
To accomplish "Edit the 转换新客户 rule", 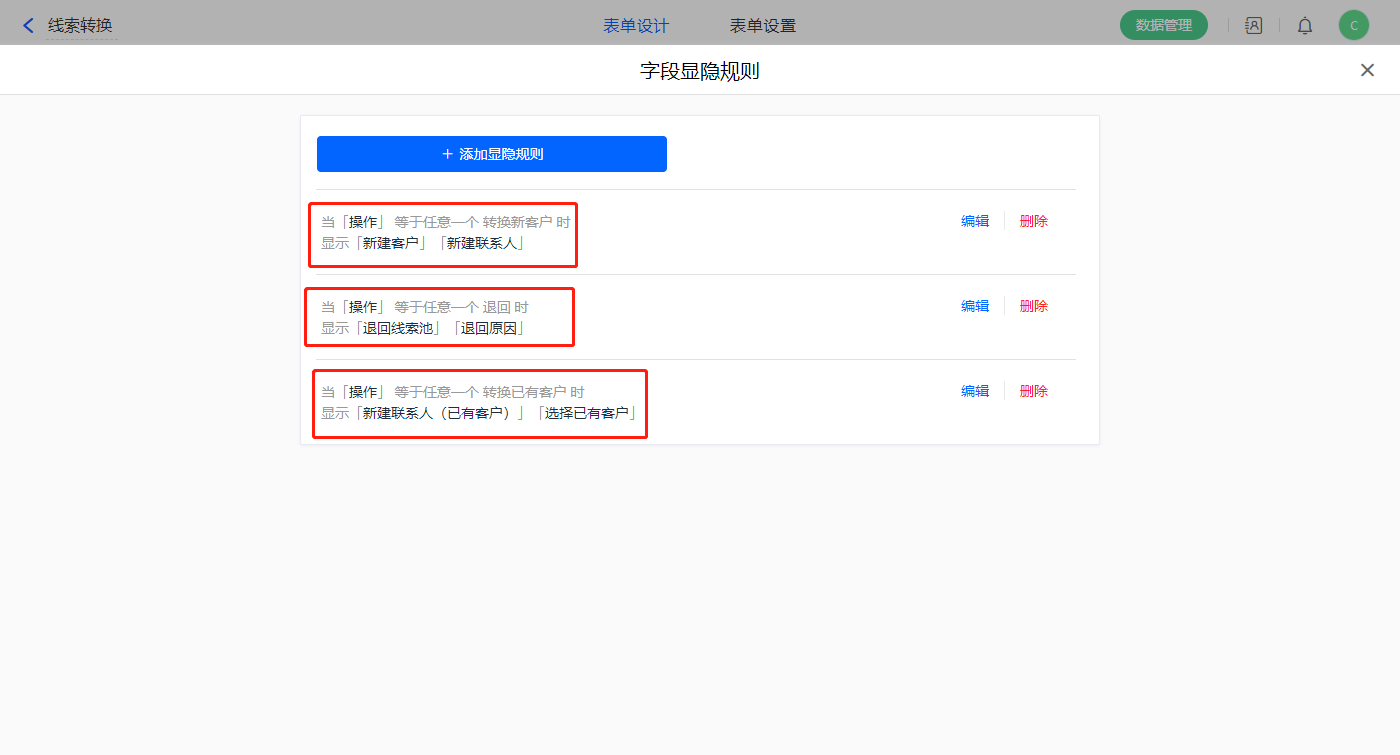I will pos(975,221).
